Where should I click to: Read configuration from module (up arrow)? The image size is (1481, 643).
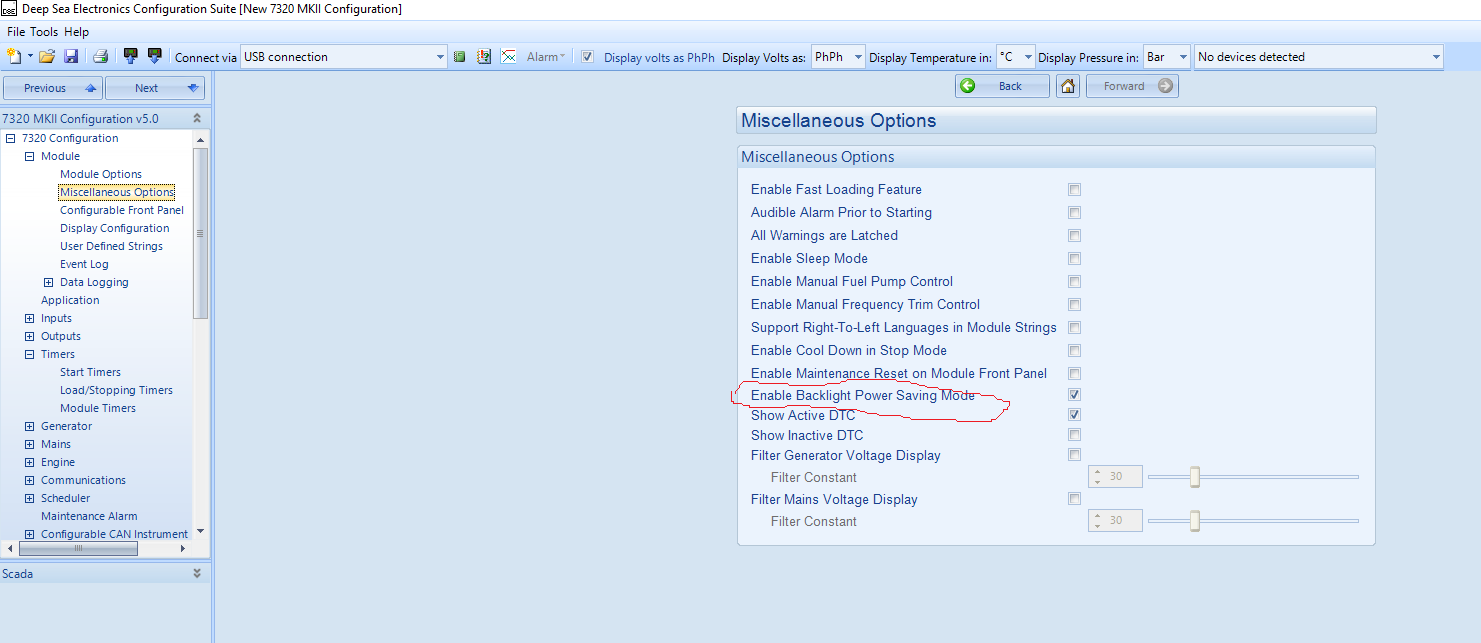point(130,57)
